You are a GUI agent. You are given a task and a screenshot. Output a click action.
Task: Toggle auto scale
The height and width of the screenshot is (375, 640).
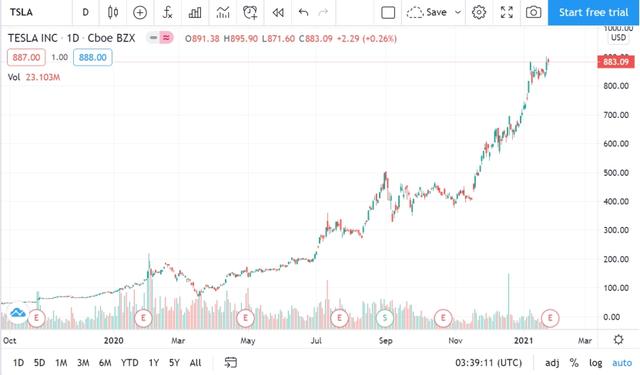pyautogui.click(x=622, y=363)
